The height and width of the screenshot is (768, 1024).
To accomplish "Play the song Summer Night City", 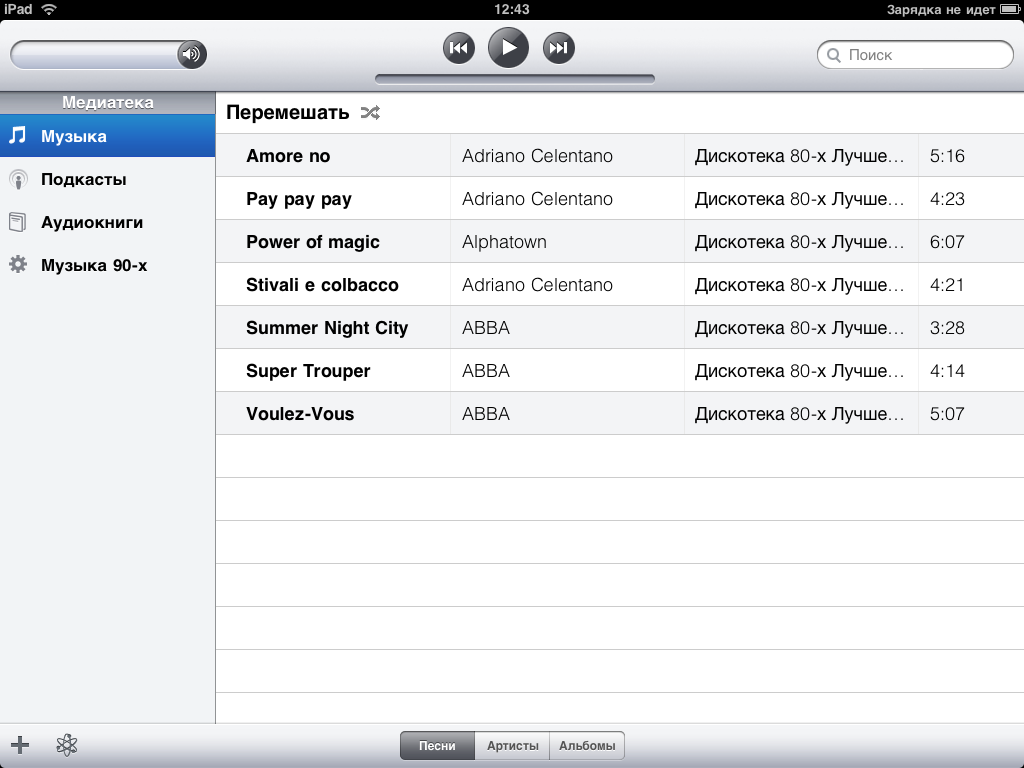I will pos(327,328).
